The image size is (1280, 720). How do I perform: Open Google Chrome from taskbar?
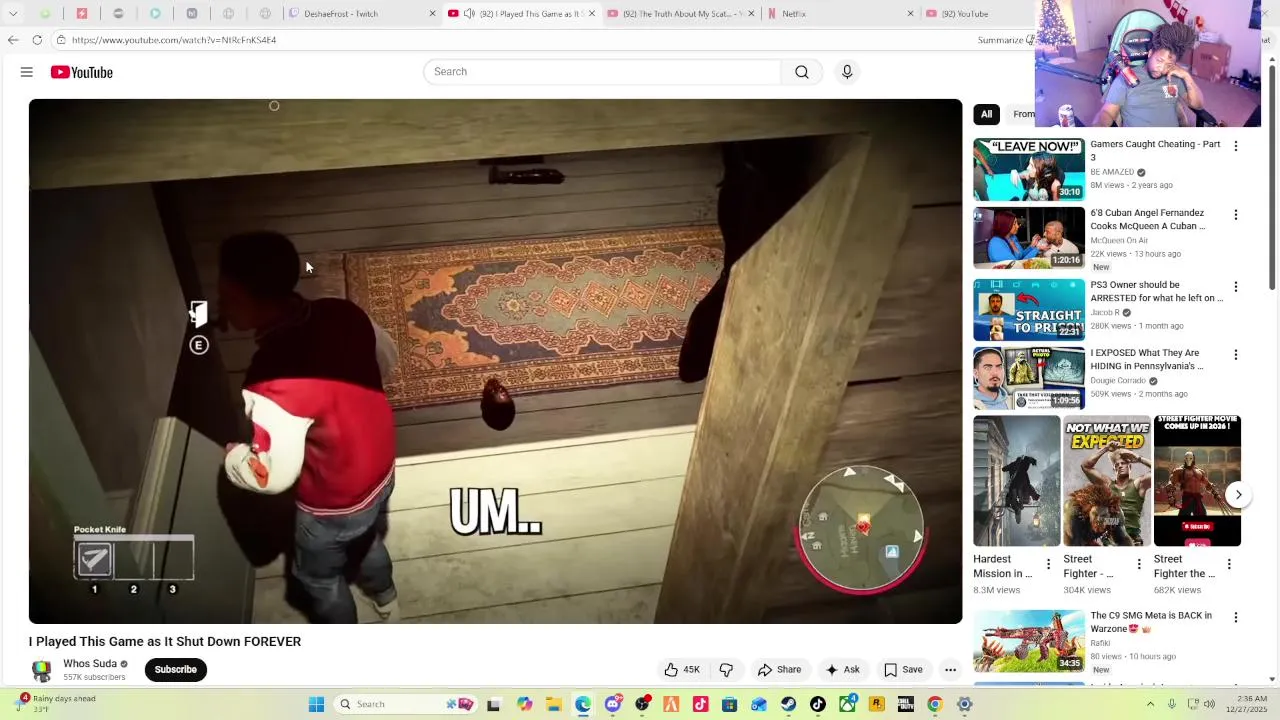coord(935,704)
